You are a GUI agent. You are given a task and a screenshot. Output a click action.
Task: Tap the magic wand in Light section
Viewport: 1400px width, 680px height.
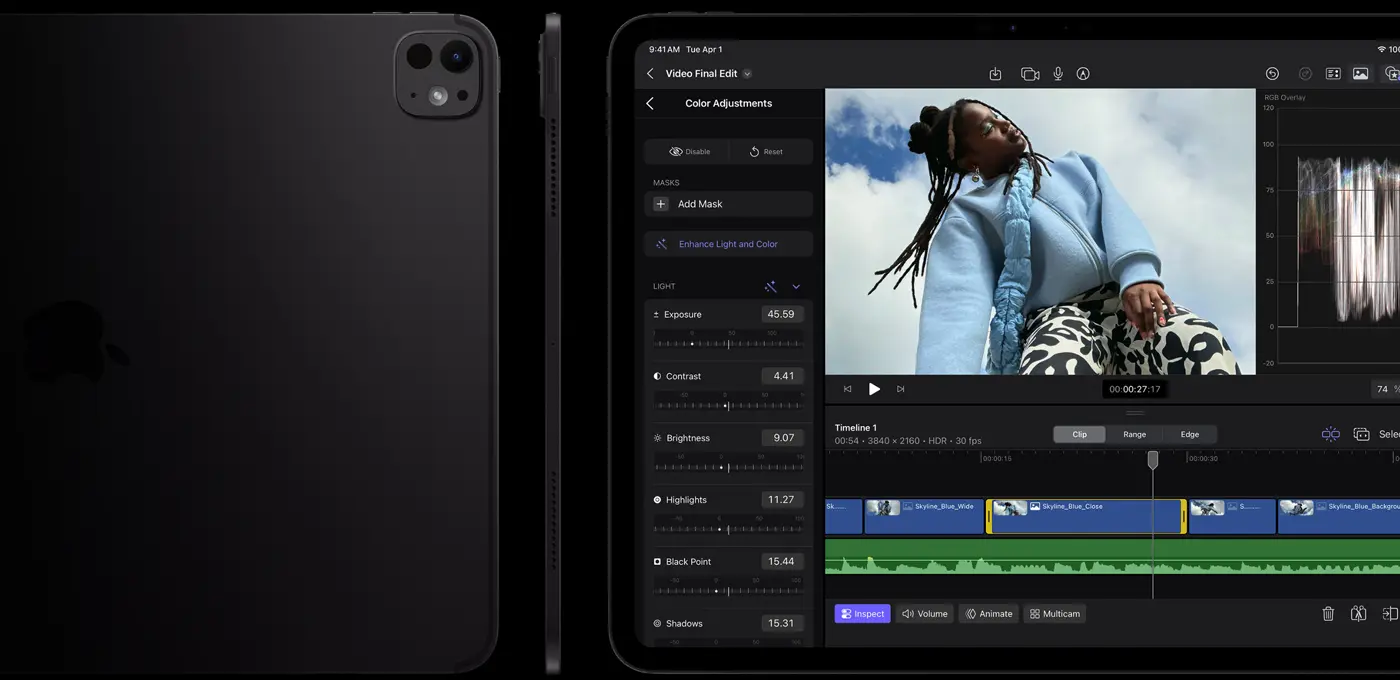pos(770,287)
